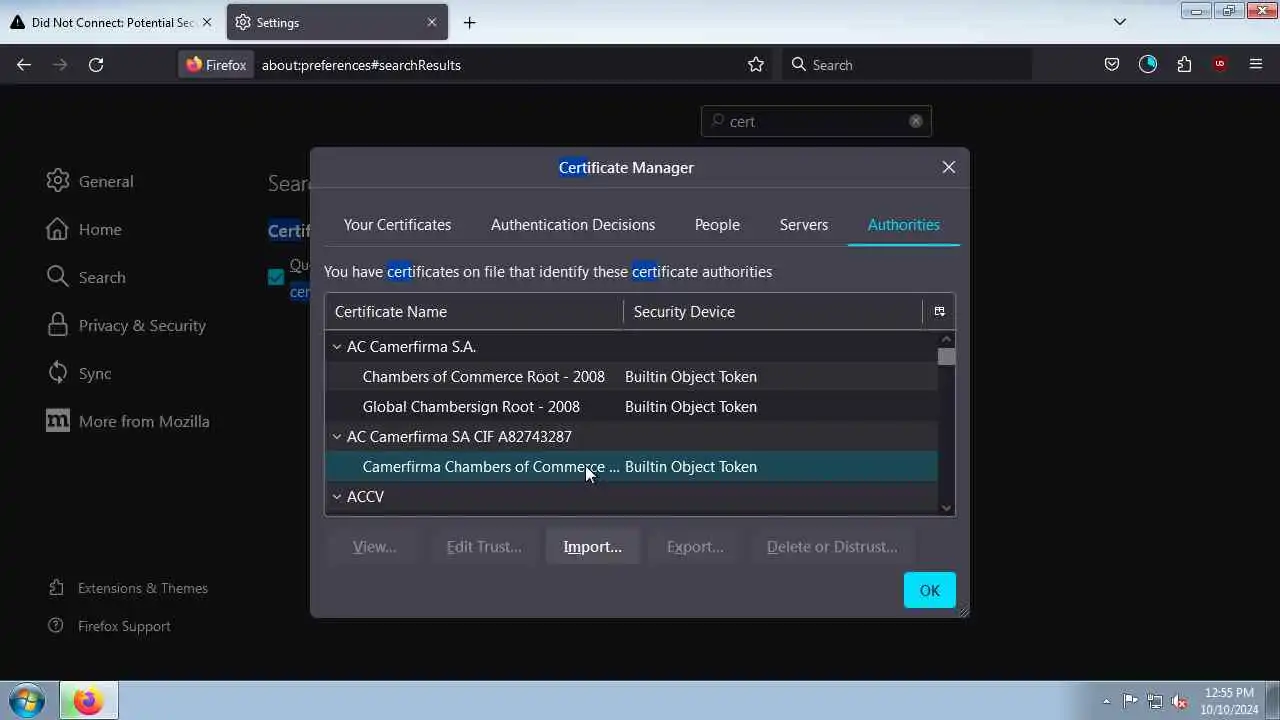The image size is (1280, 720).
Task: Sort by Security Device column header
Action: pos(772,312)
